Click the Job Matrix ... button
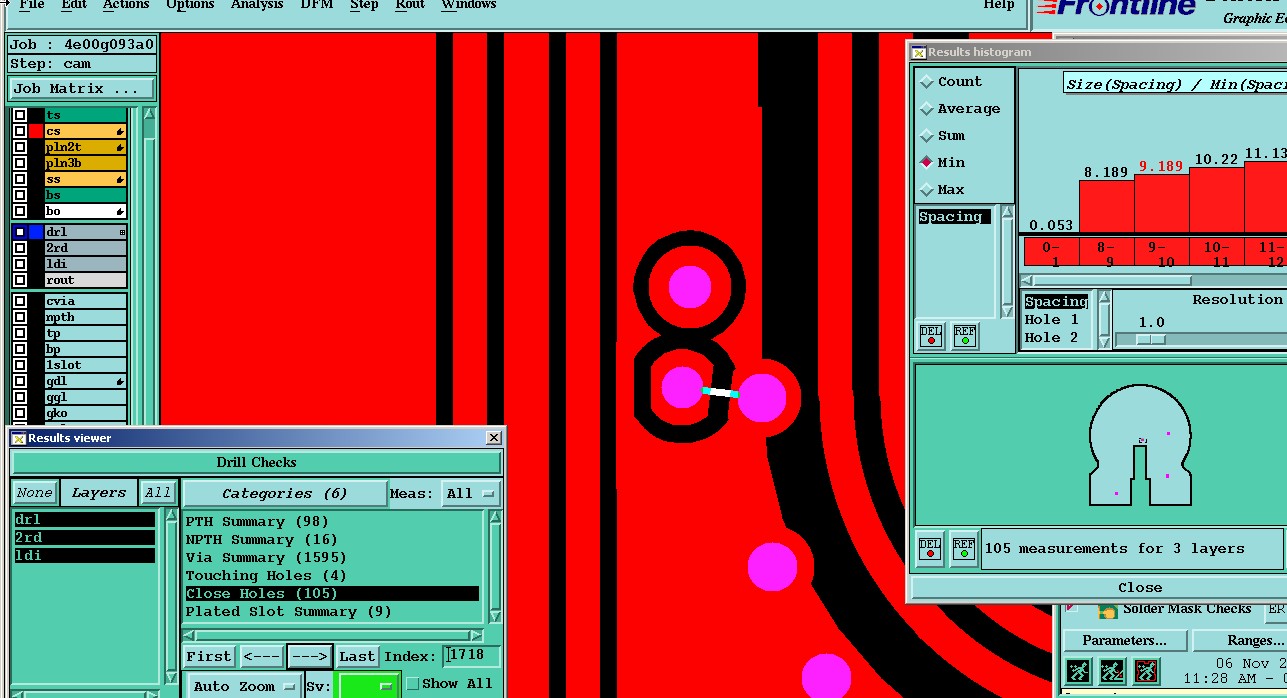This screenshot has height=698, width=1287. coord(81,88)
